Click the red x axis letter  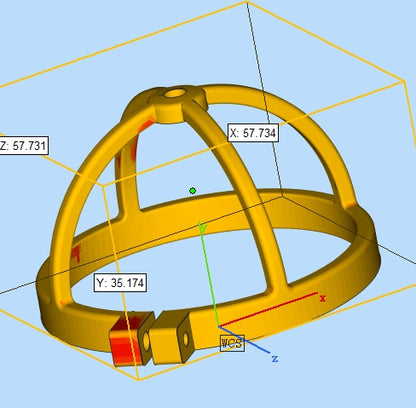[322, 298]
